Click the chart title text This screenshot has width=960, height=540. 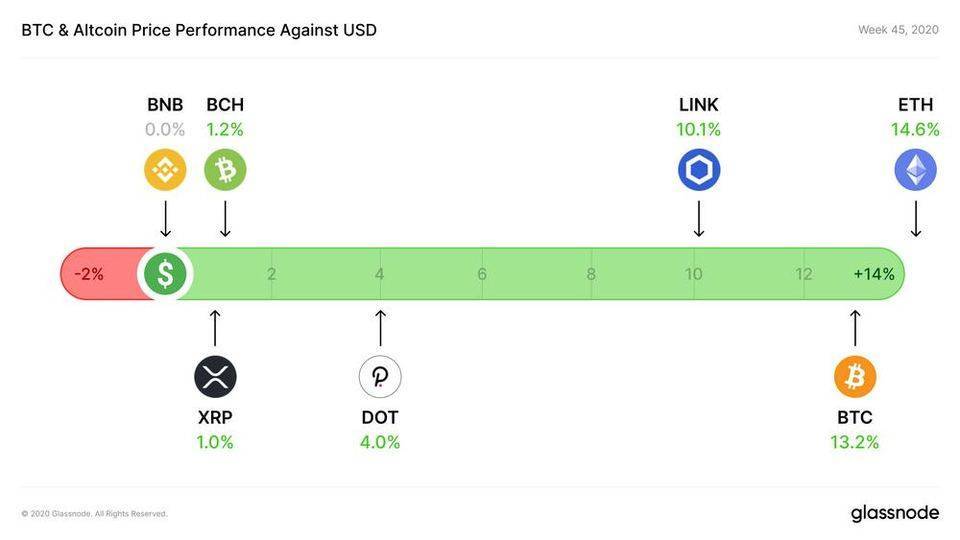point(199,30)
